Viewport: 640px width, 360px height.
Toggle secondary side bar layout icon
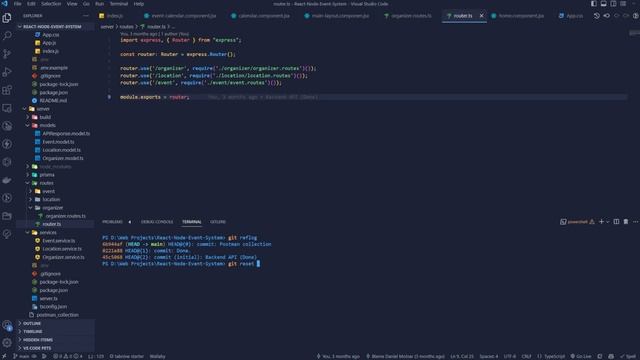613,4
